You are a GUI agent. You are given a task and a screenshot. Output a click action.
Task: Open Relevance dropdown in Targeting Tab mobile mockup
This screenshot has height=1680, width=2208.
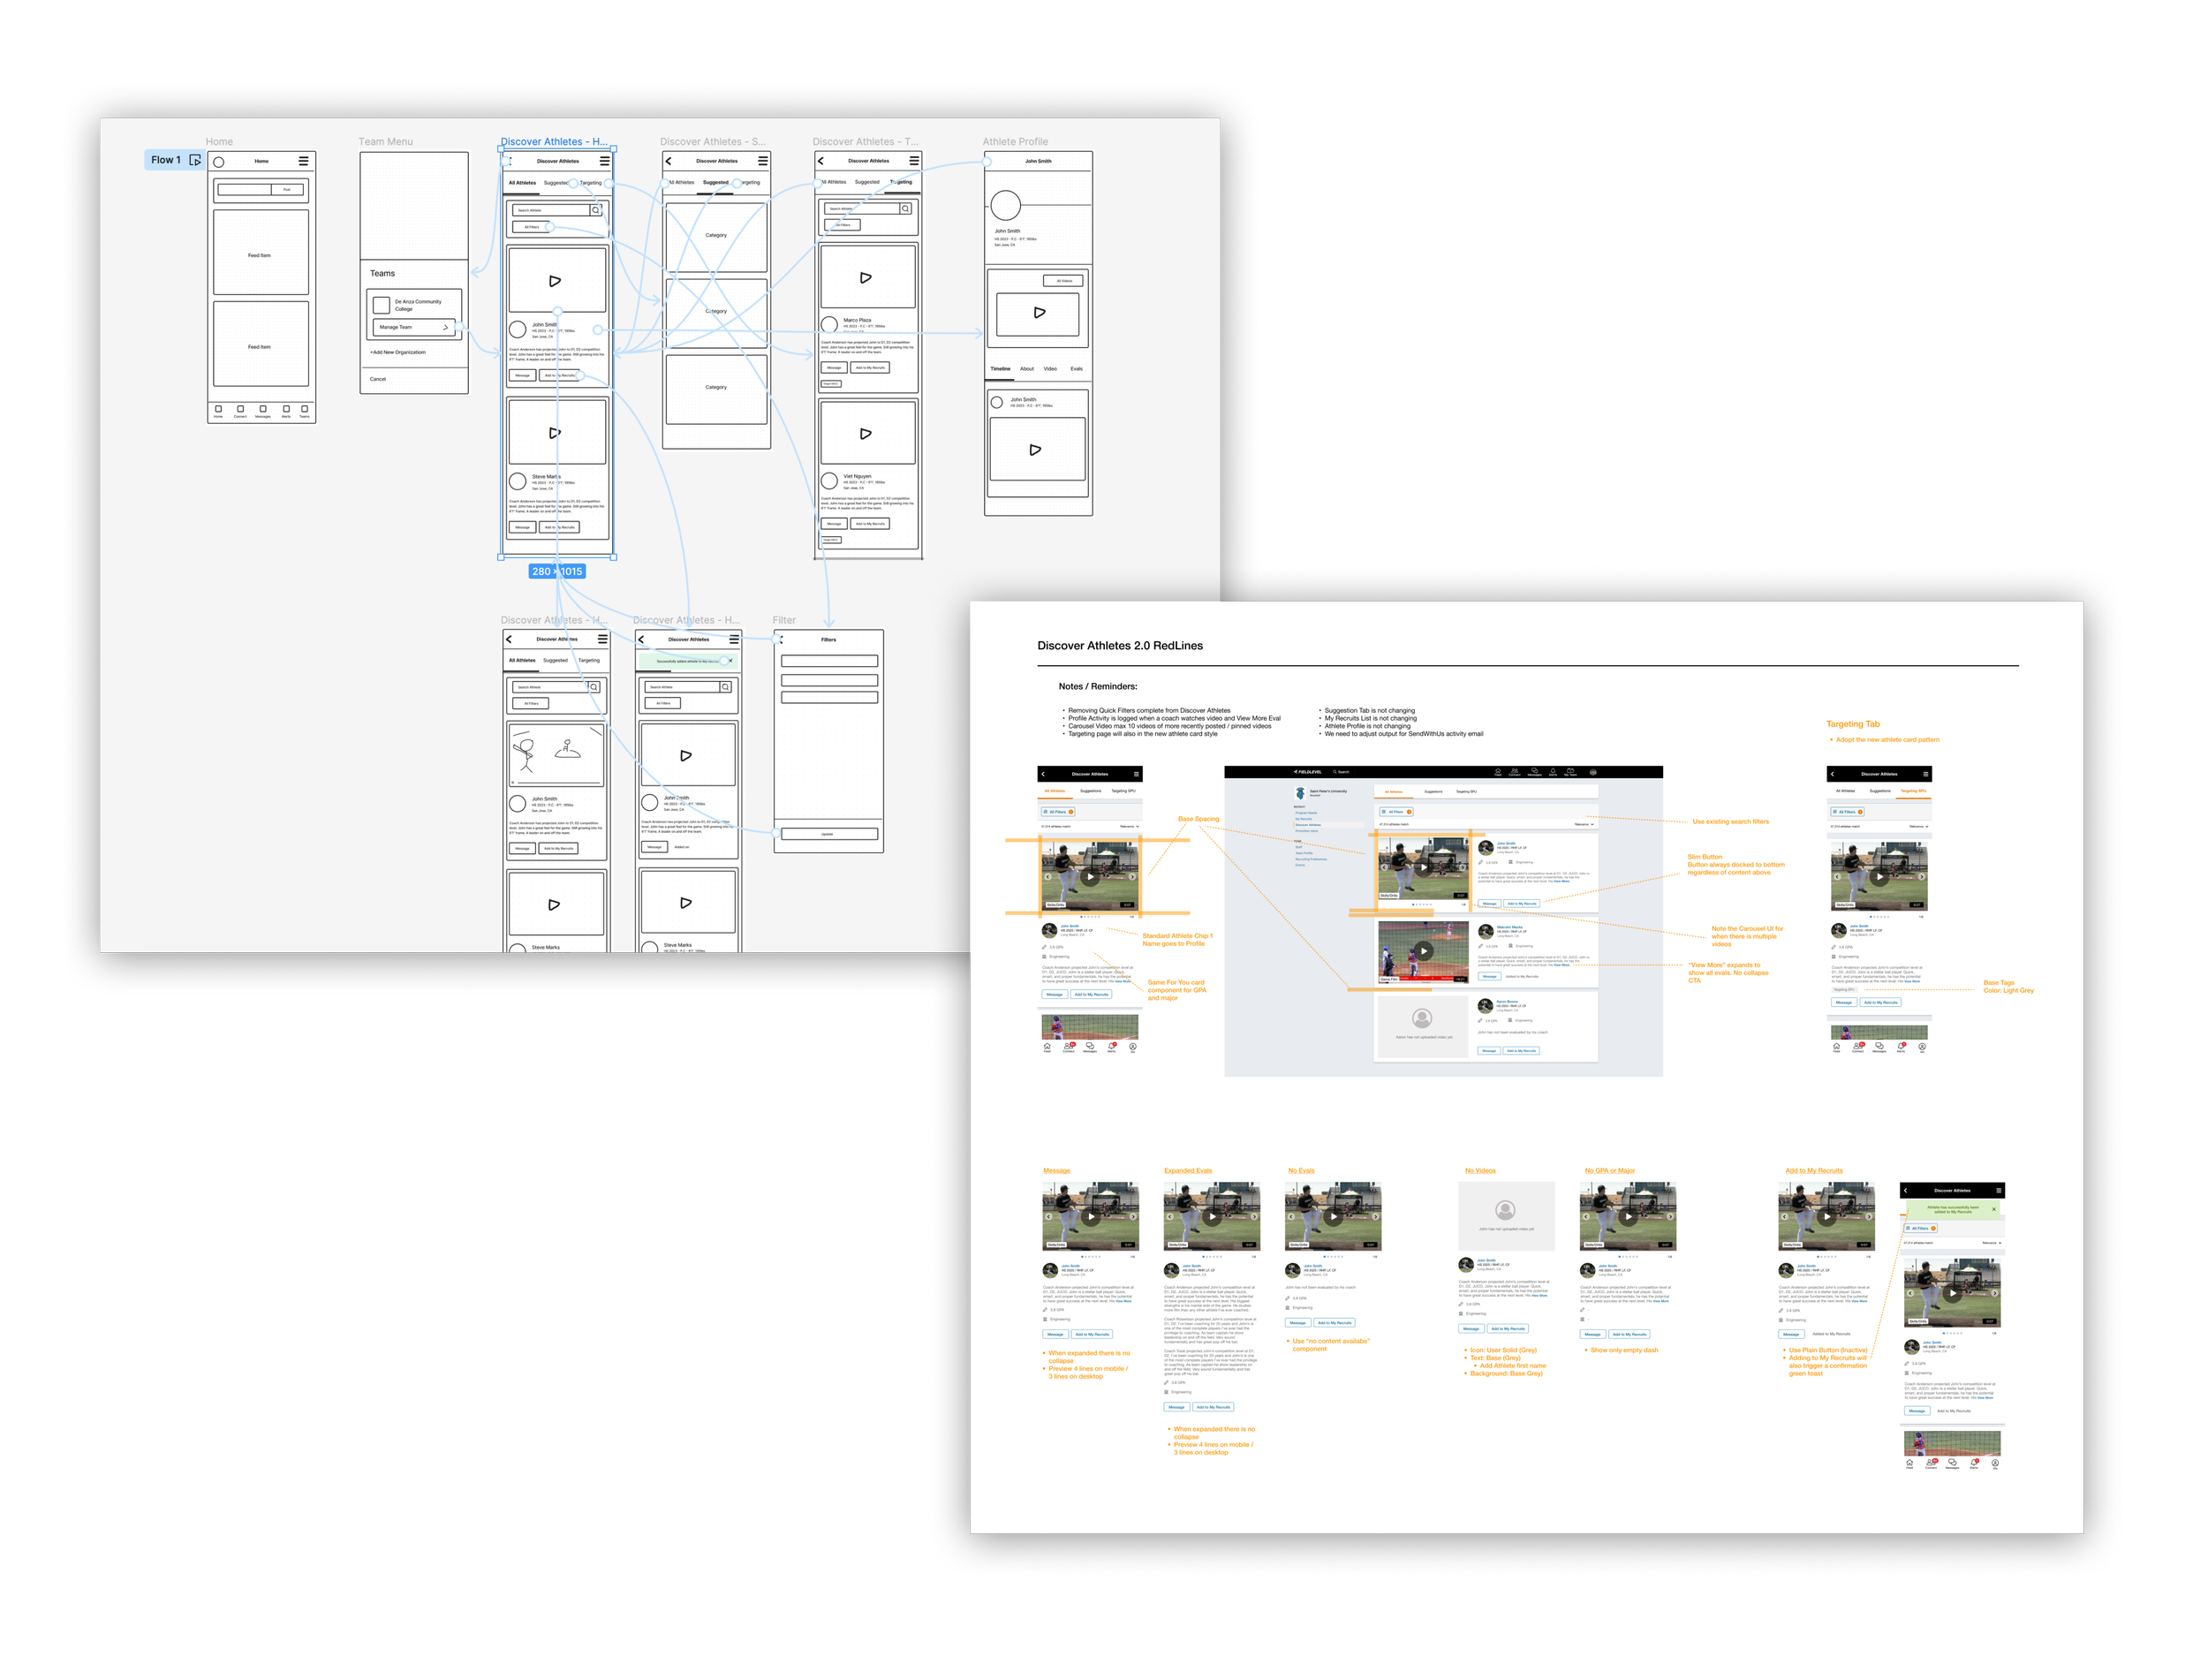click(1918, 826)
